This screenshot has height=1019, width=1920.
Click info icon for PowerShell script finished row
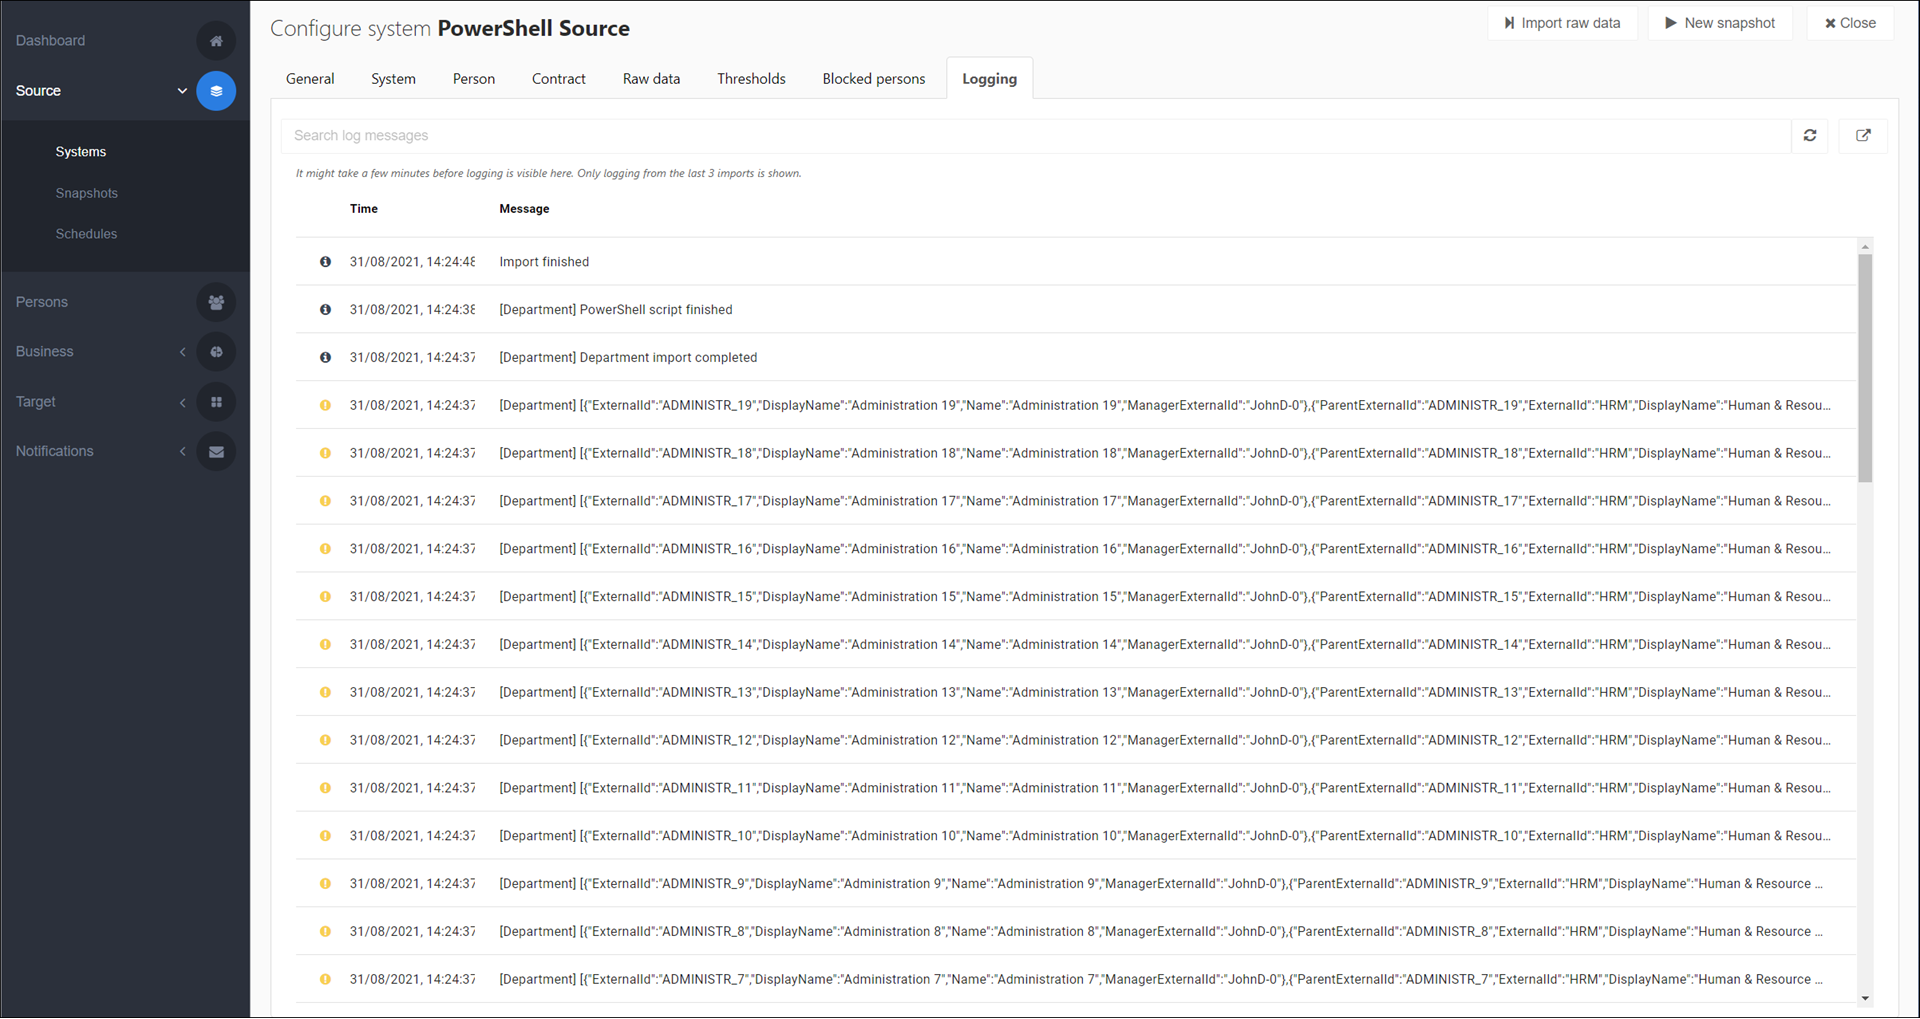325,310
